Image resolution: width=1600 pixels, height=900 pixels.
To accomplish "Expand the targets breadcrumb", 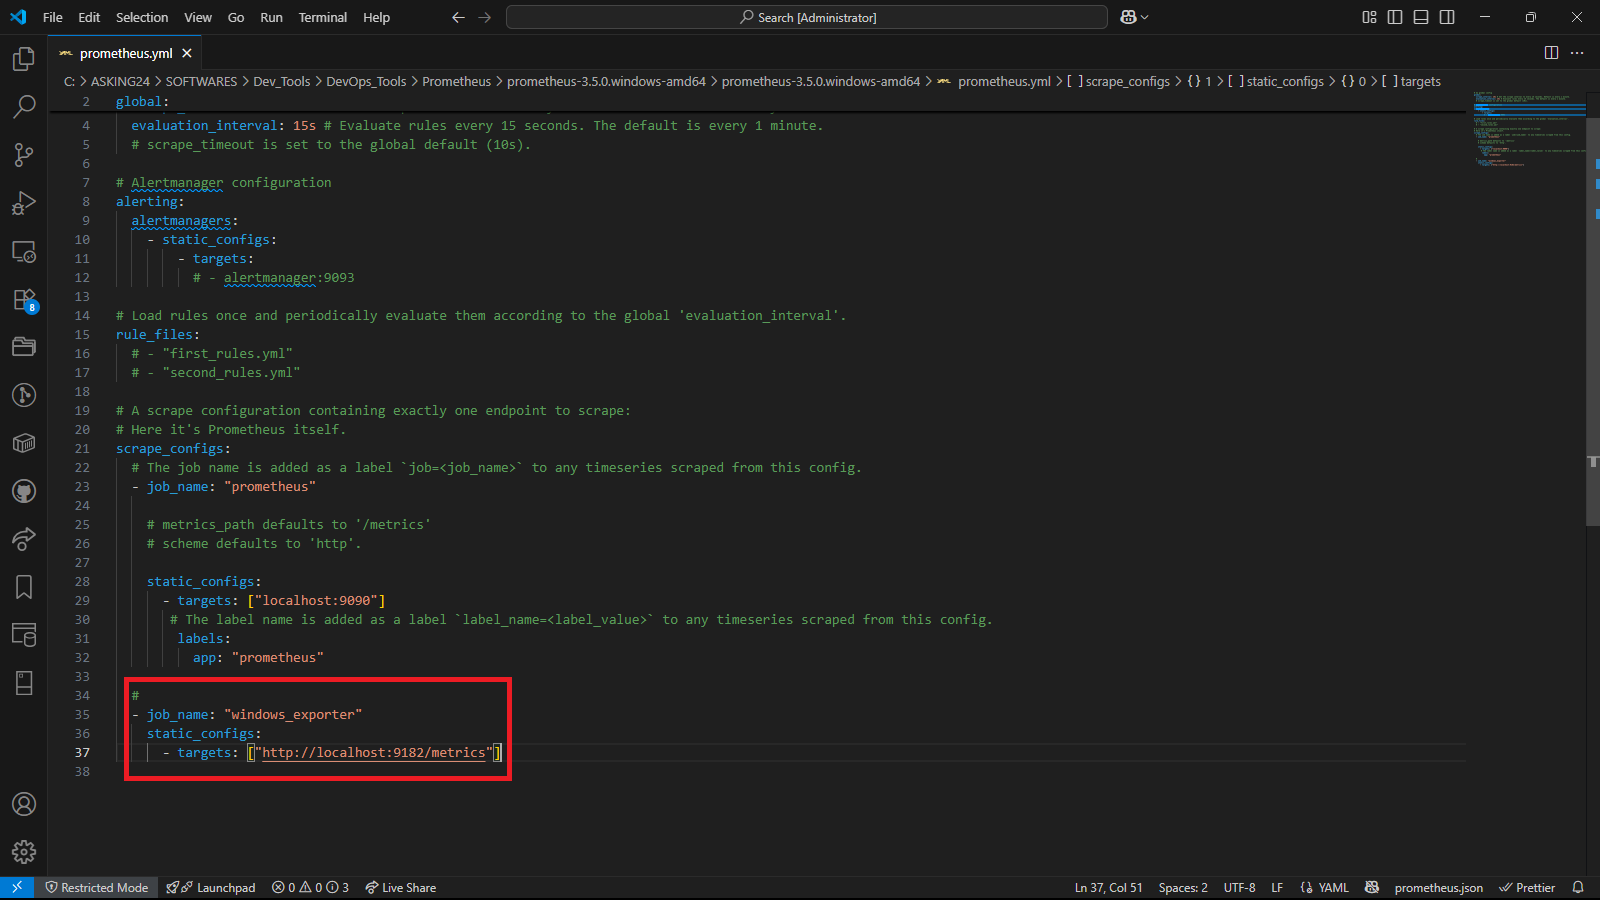I will (x=1411, y=81).
